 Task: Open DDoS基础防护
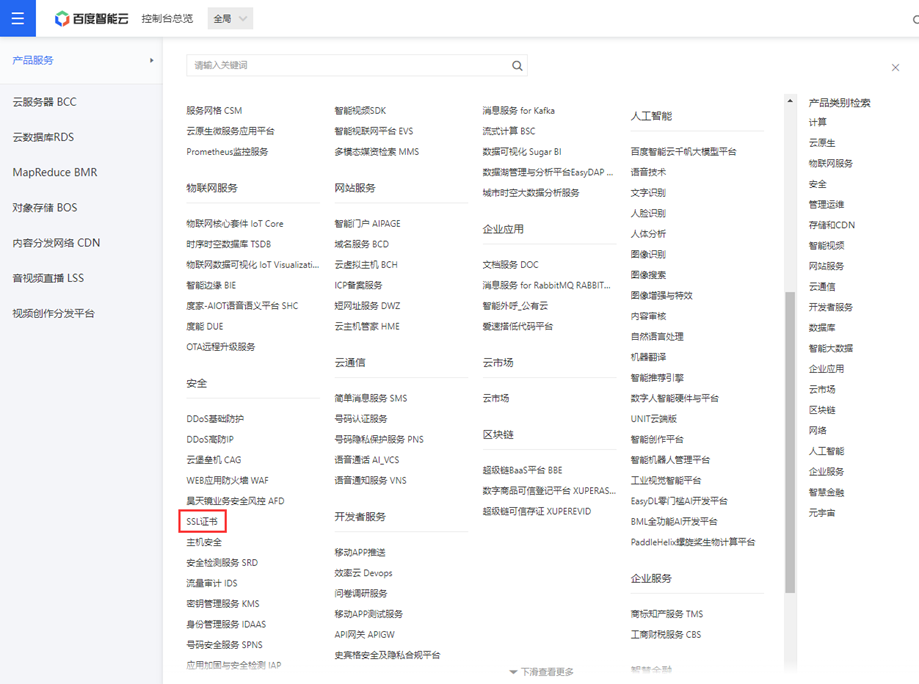[215, 419]
